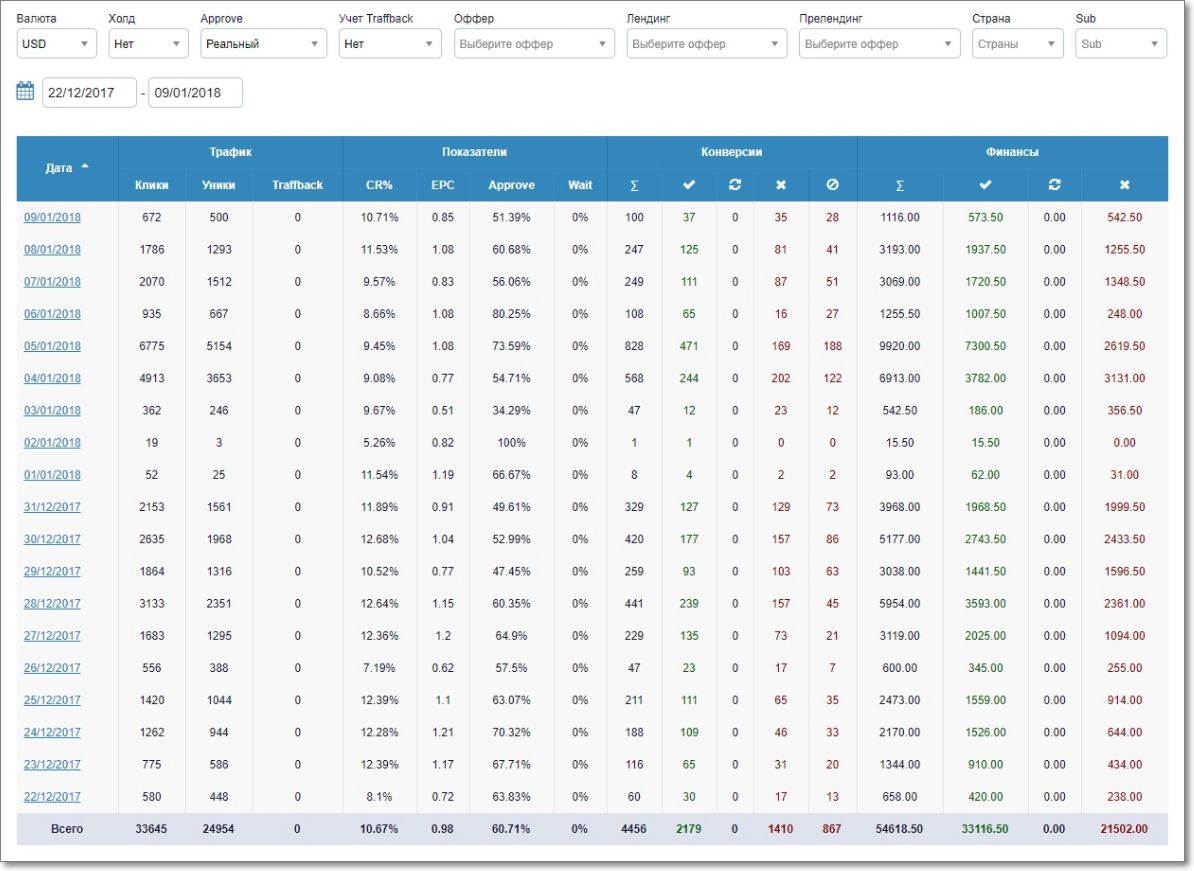Sort by the Конверсии total sum icon
The width and height of the screenshot is (1194, 871).
click(634, 185)
